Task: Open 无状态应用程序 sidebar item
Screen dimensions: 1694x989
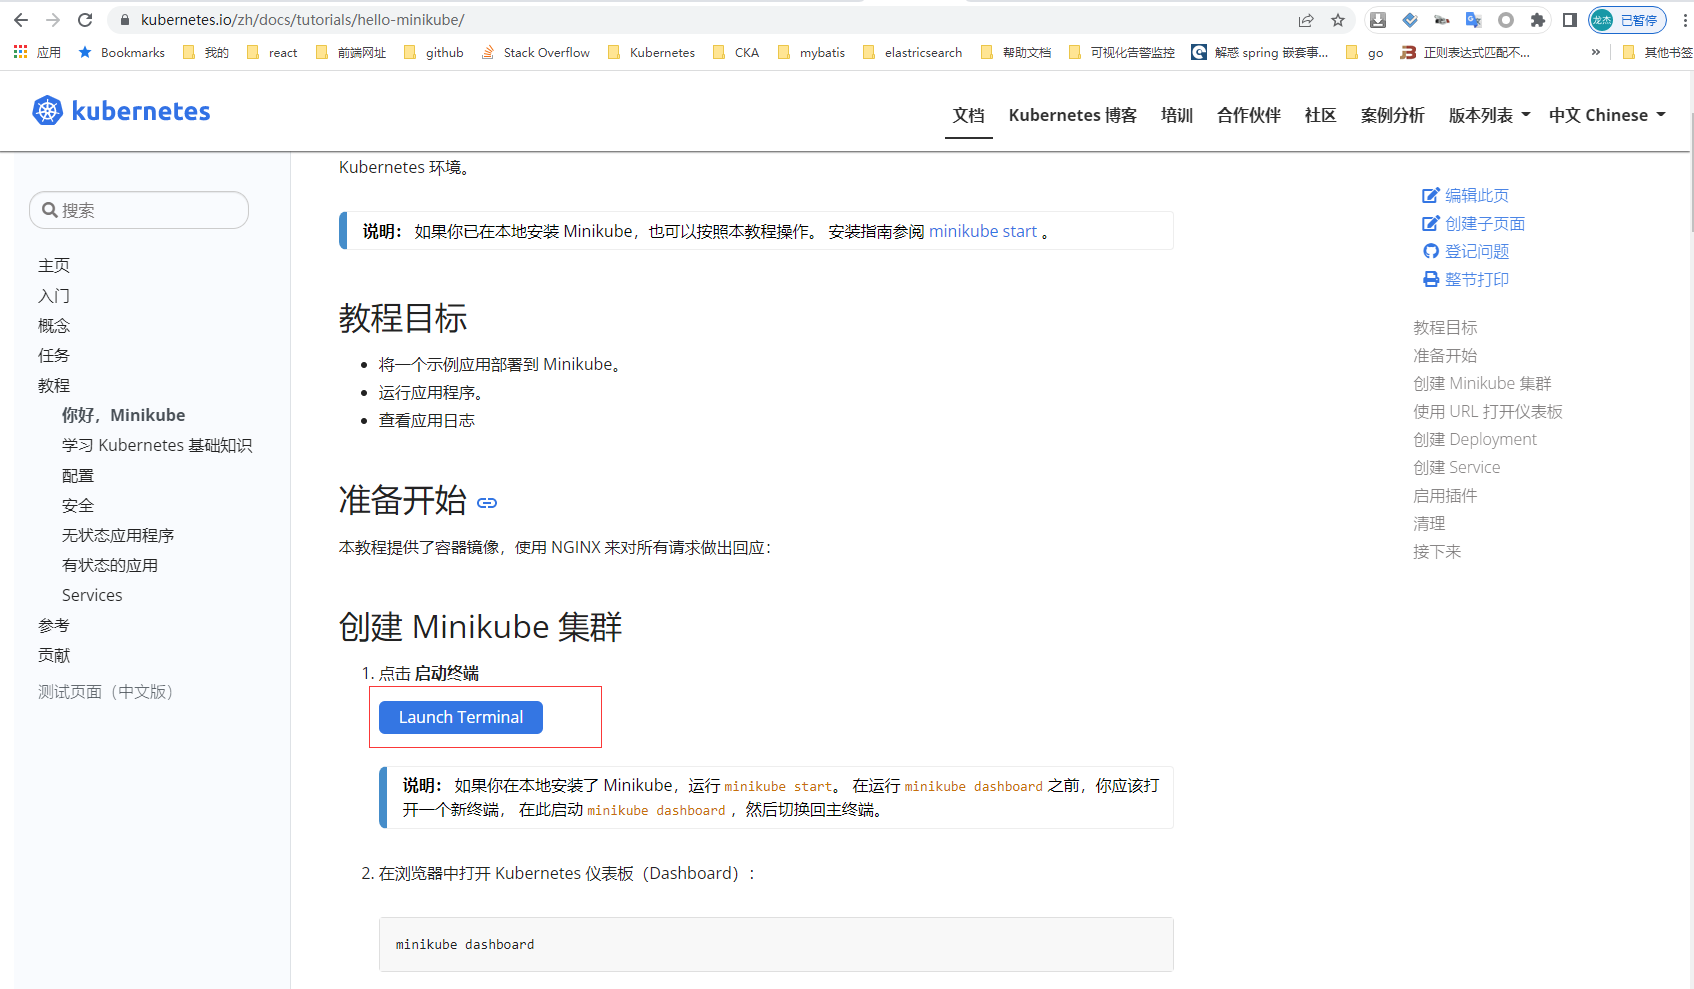Action: pyautogui.click(x=118, y=535)
